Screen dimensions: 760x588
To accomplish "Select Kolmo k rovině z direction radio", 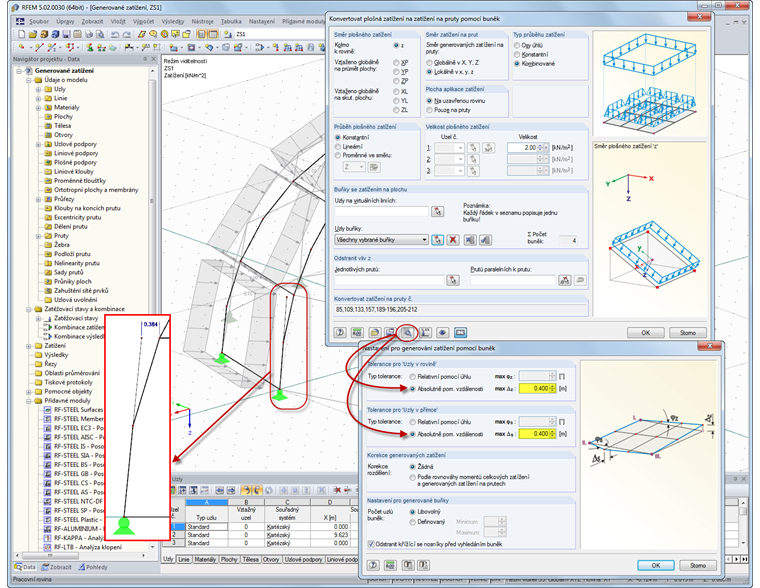I will [396, 45].
